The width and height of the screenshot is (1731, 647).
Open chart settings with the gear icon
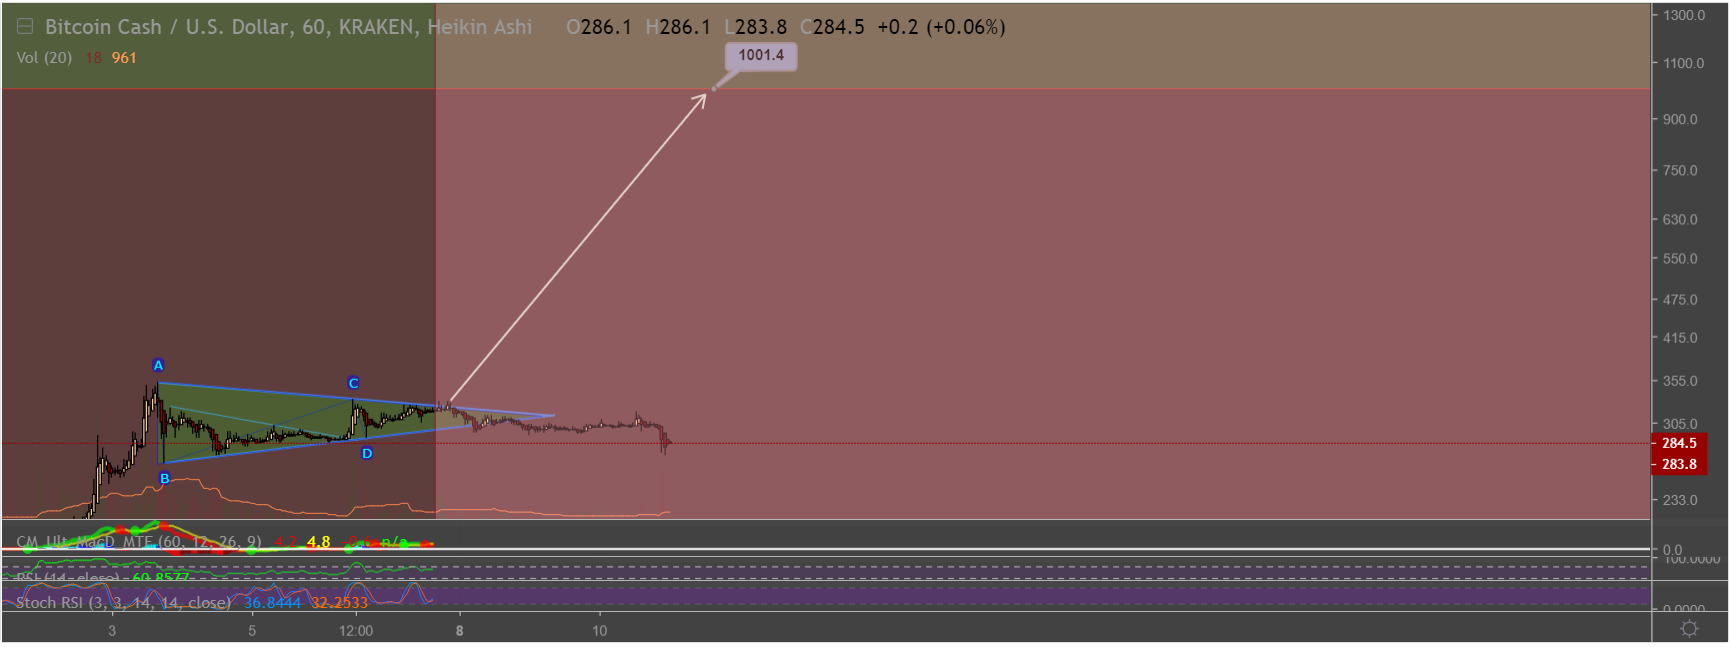[x=1689, y=629]
